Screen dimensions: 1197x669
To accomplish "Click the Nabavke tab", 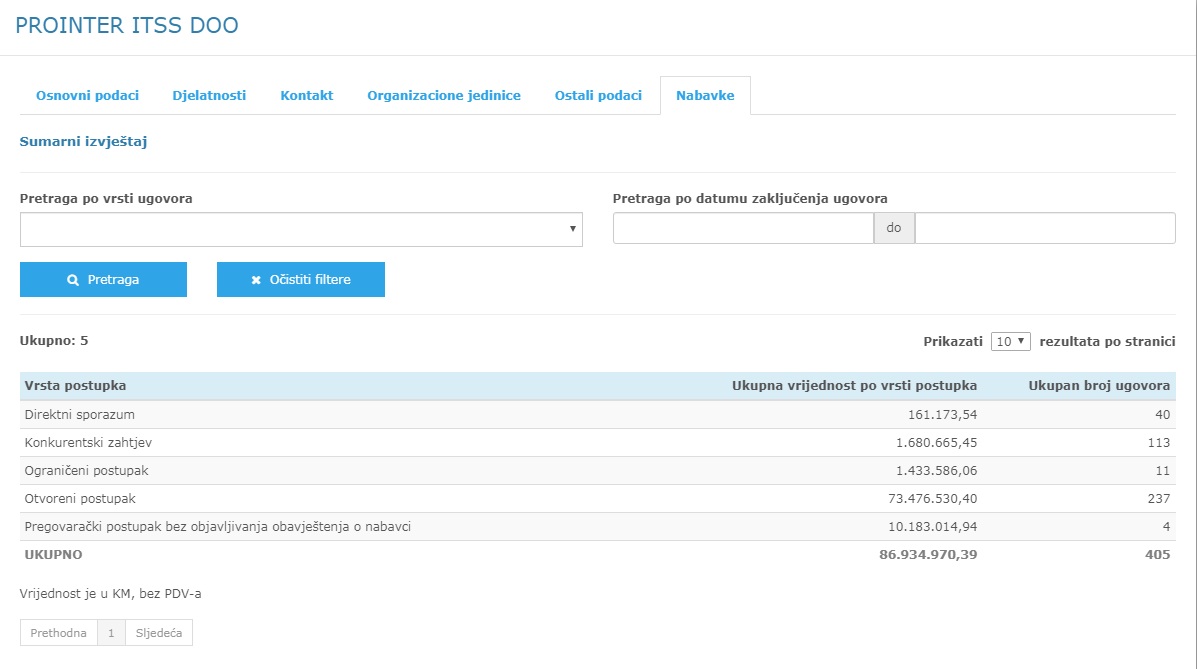I will pos(705,95).
